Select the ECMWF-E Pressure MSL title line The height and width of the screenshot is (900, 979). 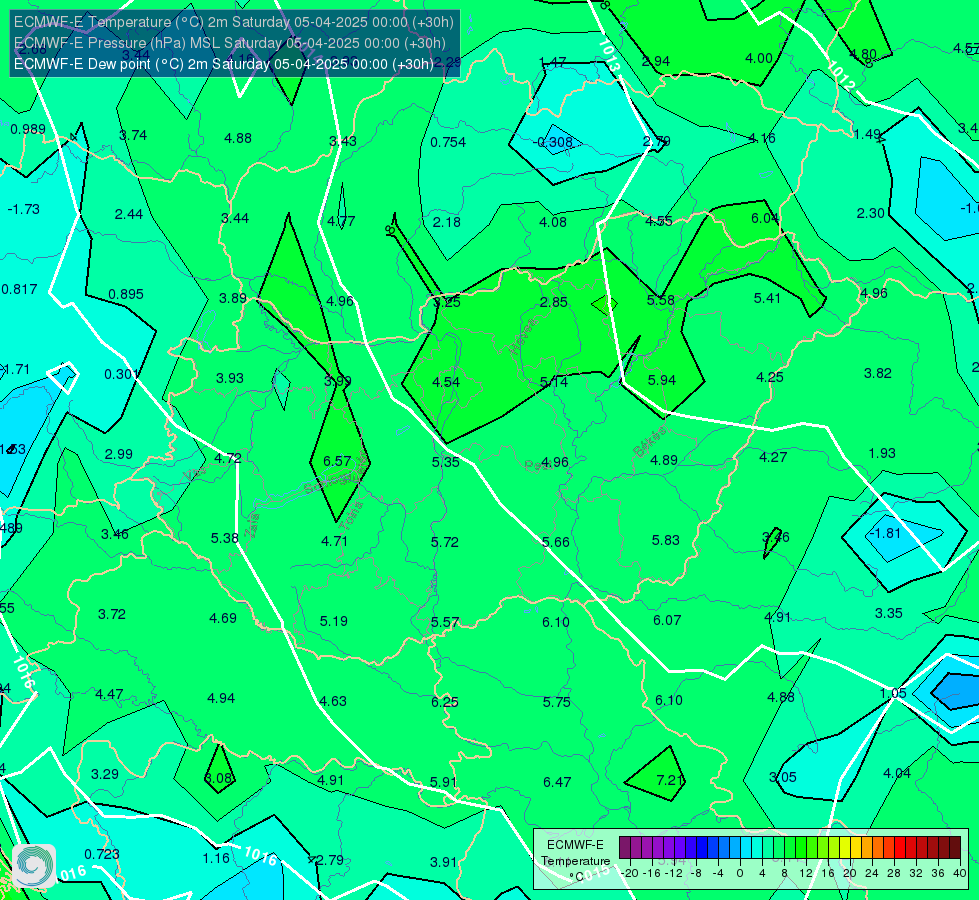click(230, 43)
